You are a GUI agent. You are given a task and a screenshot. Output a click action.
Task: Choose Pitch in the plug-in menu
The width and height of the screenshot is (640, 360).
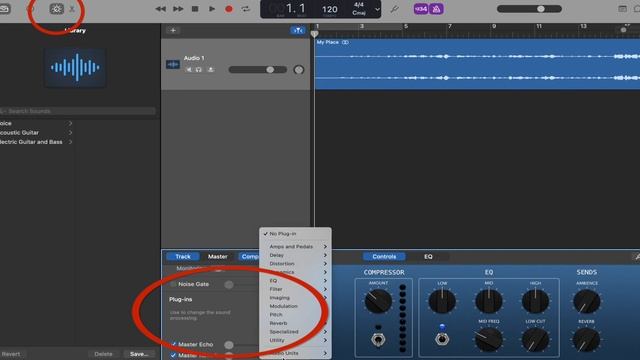click(295, 315)
